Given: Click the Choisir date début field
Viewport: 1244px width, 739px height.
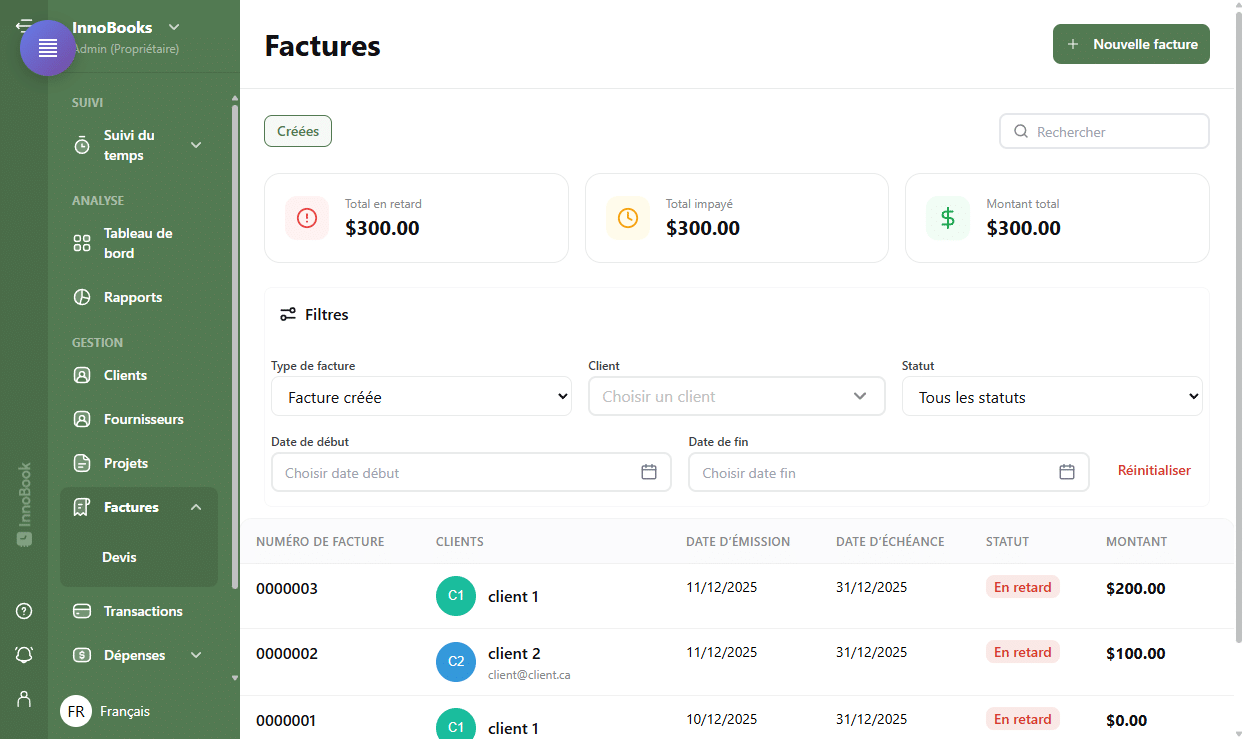Looking at the screenshot, I should click(x=471, y=472).
